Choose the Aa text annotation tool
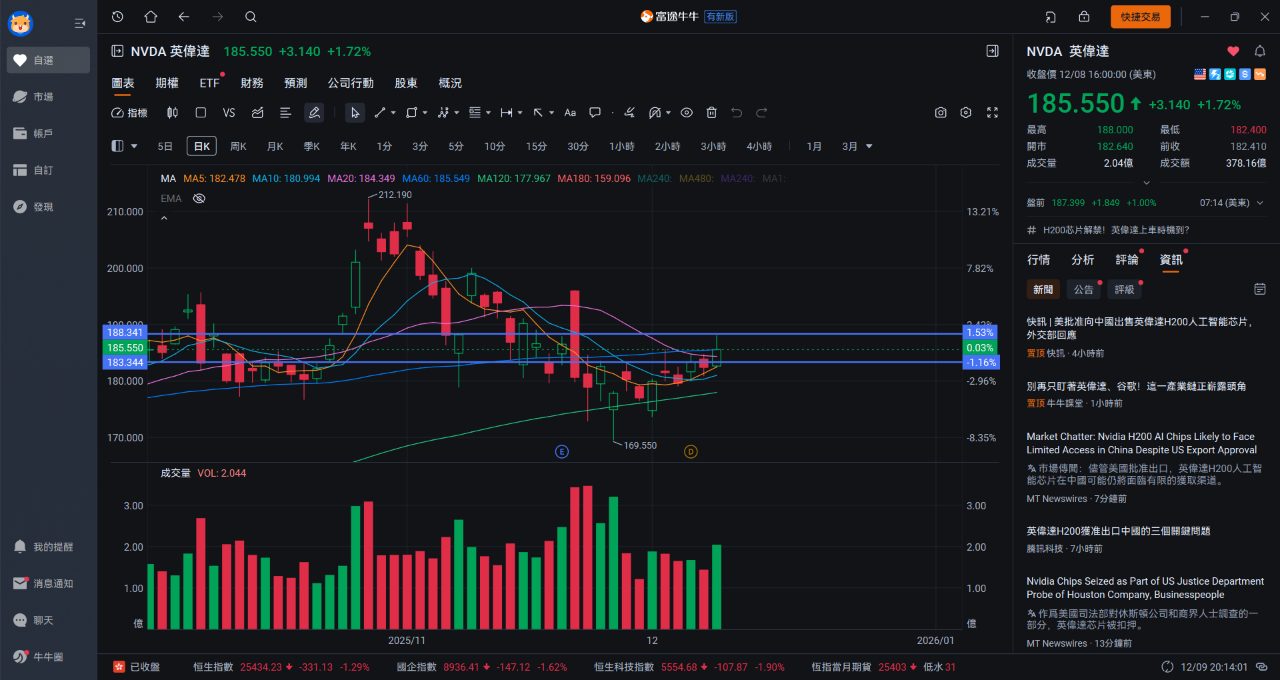This screenshot has width=1280, height=680. [x=570, y=113]
